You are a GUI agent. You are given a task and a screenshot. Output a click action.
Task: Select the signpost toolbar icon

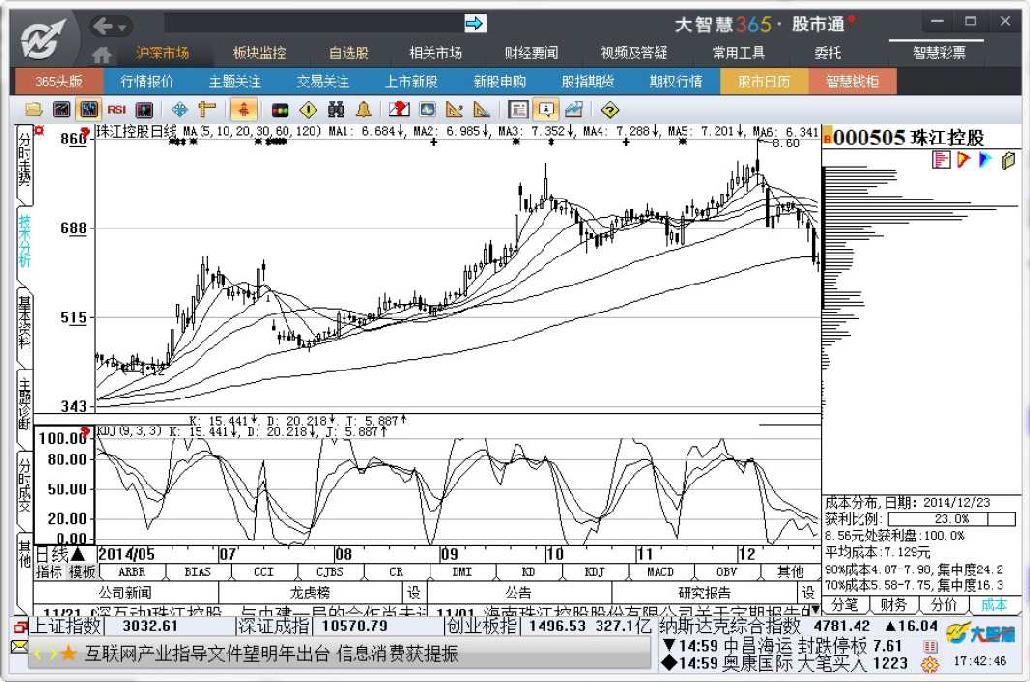coord(206,110)
